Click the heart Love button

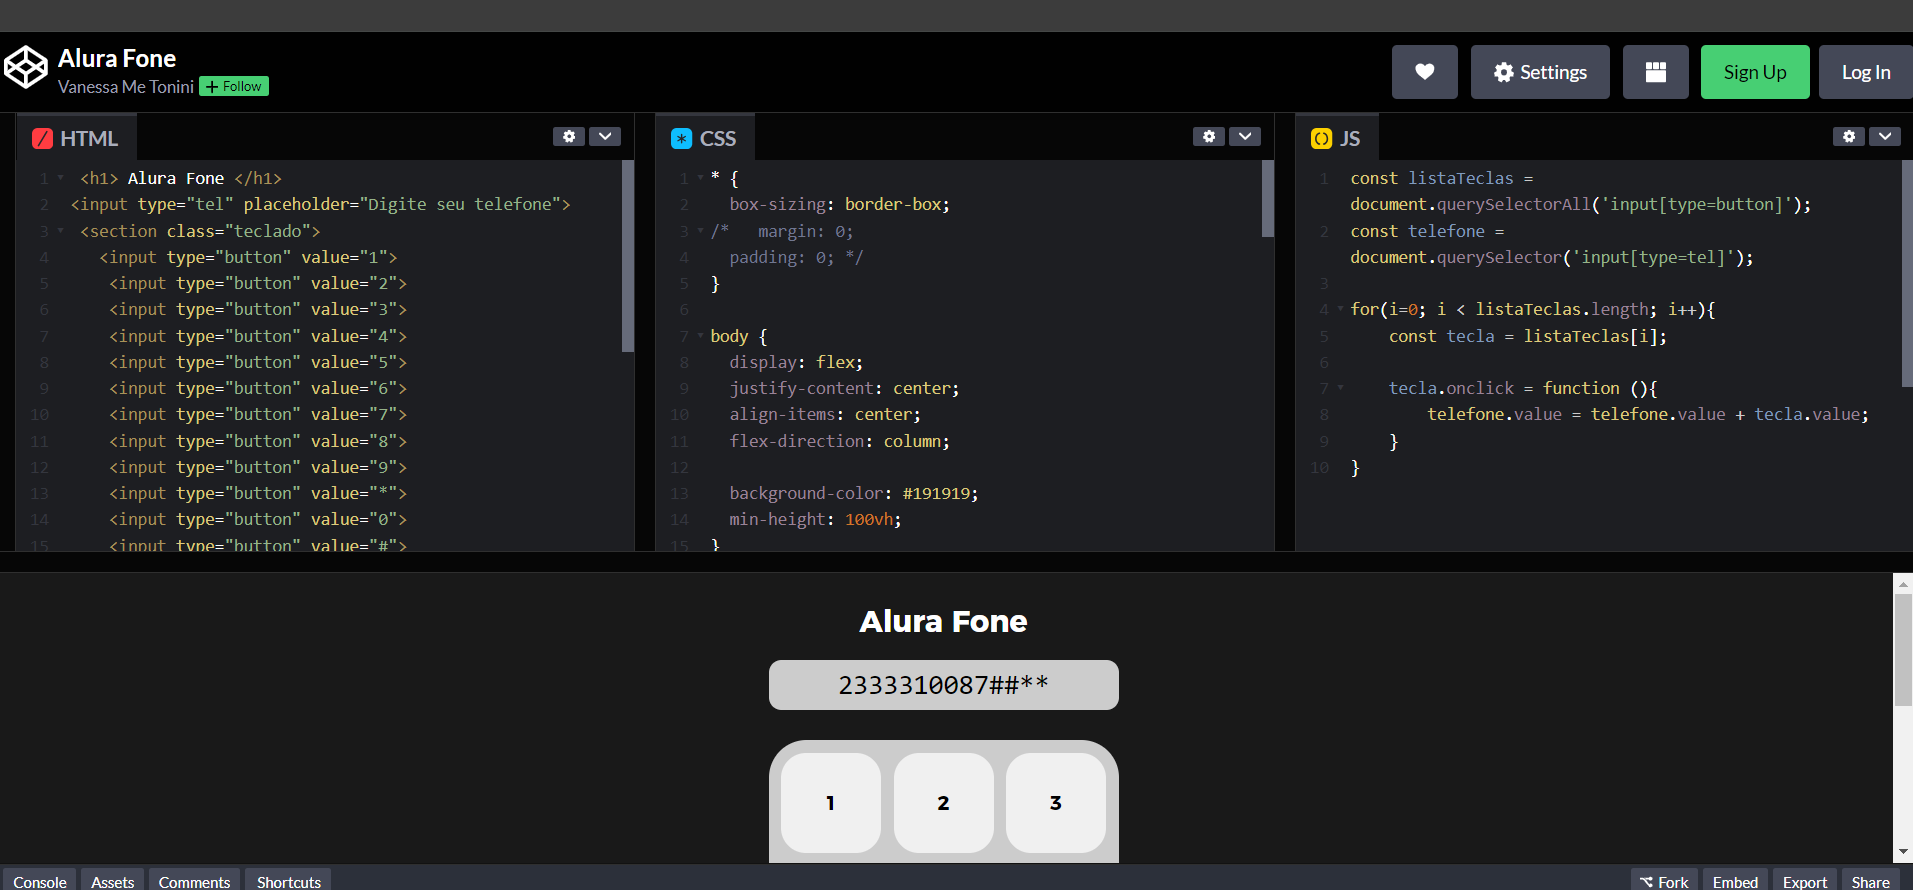click(x=1424, y=72)
